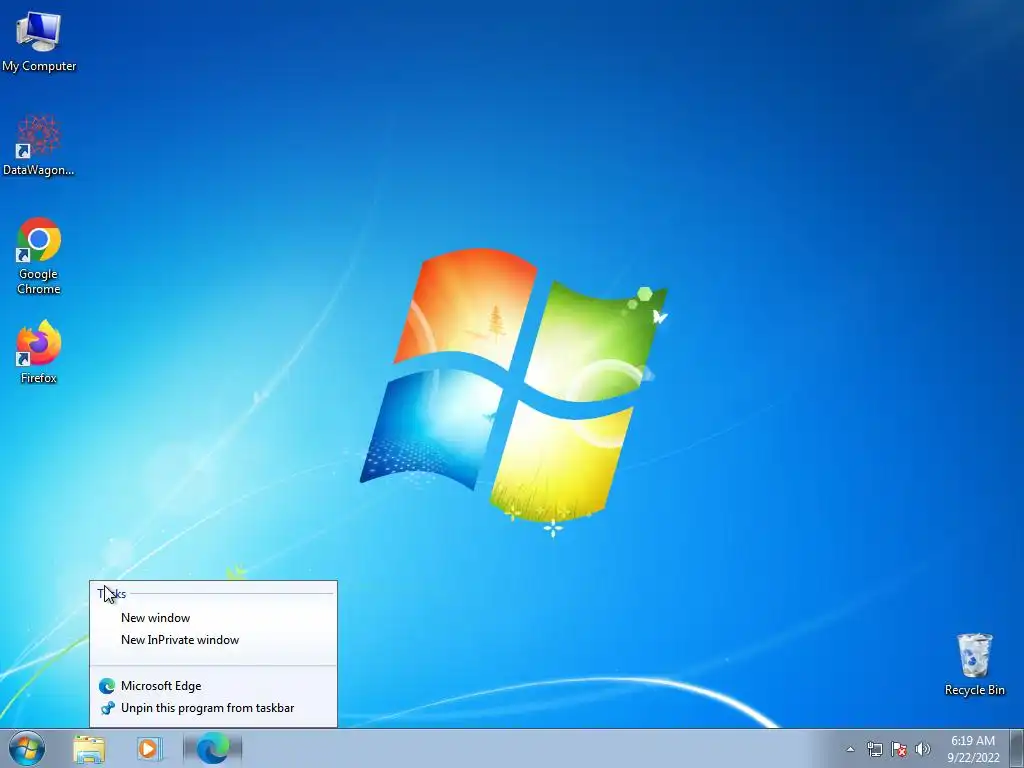
Task: Click the volume speaker tray icon
Action: [922, 749]
